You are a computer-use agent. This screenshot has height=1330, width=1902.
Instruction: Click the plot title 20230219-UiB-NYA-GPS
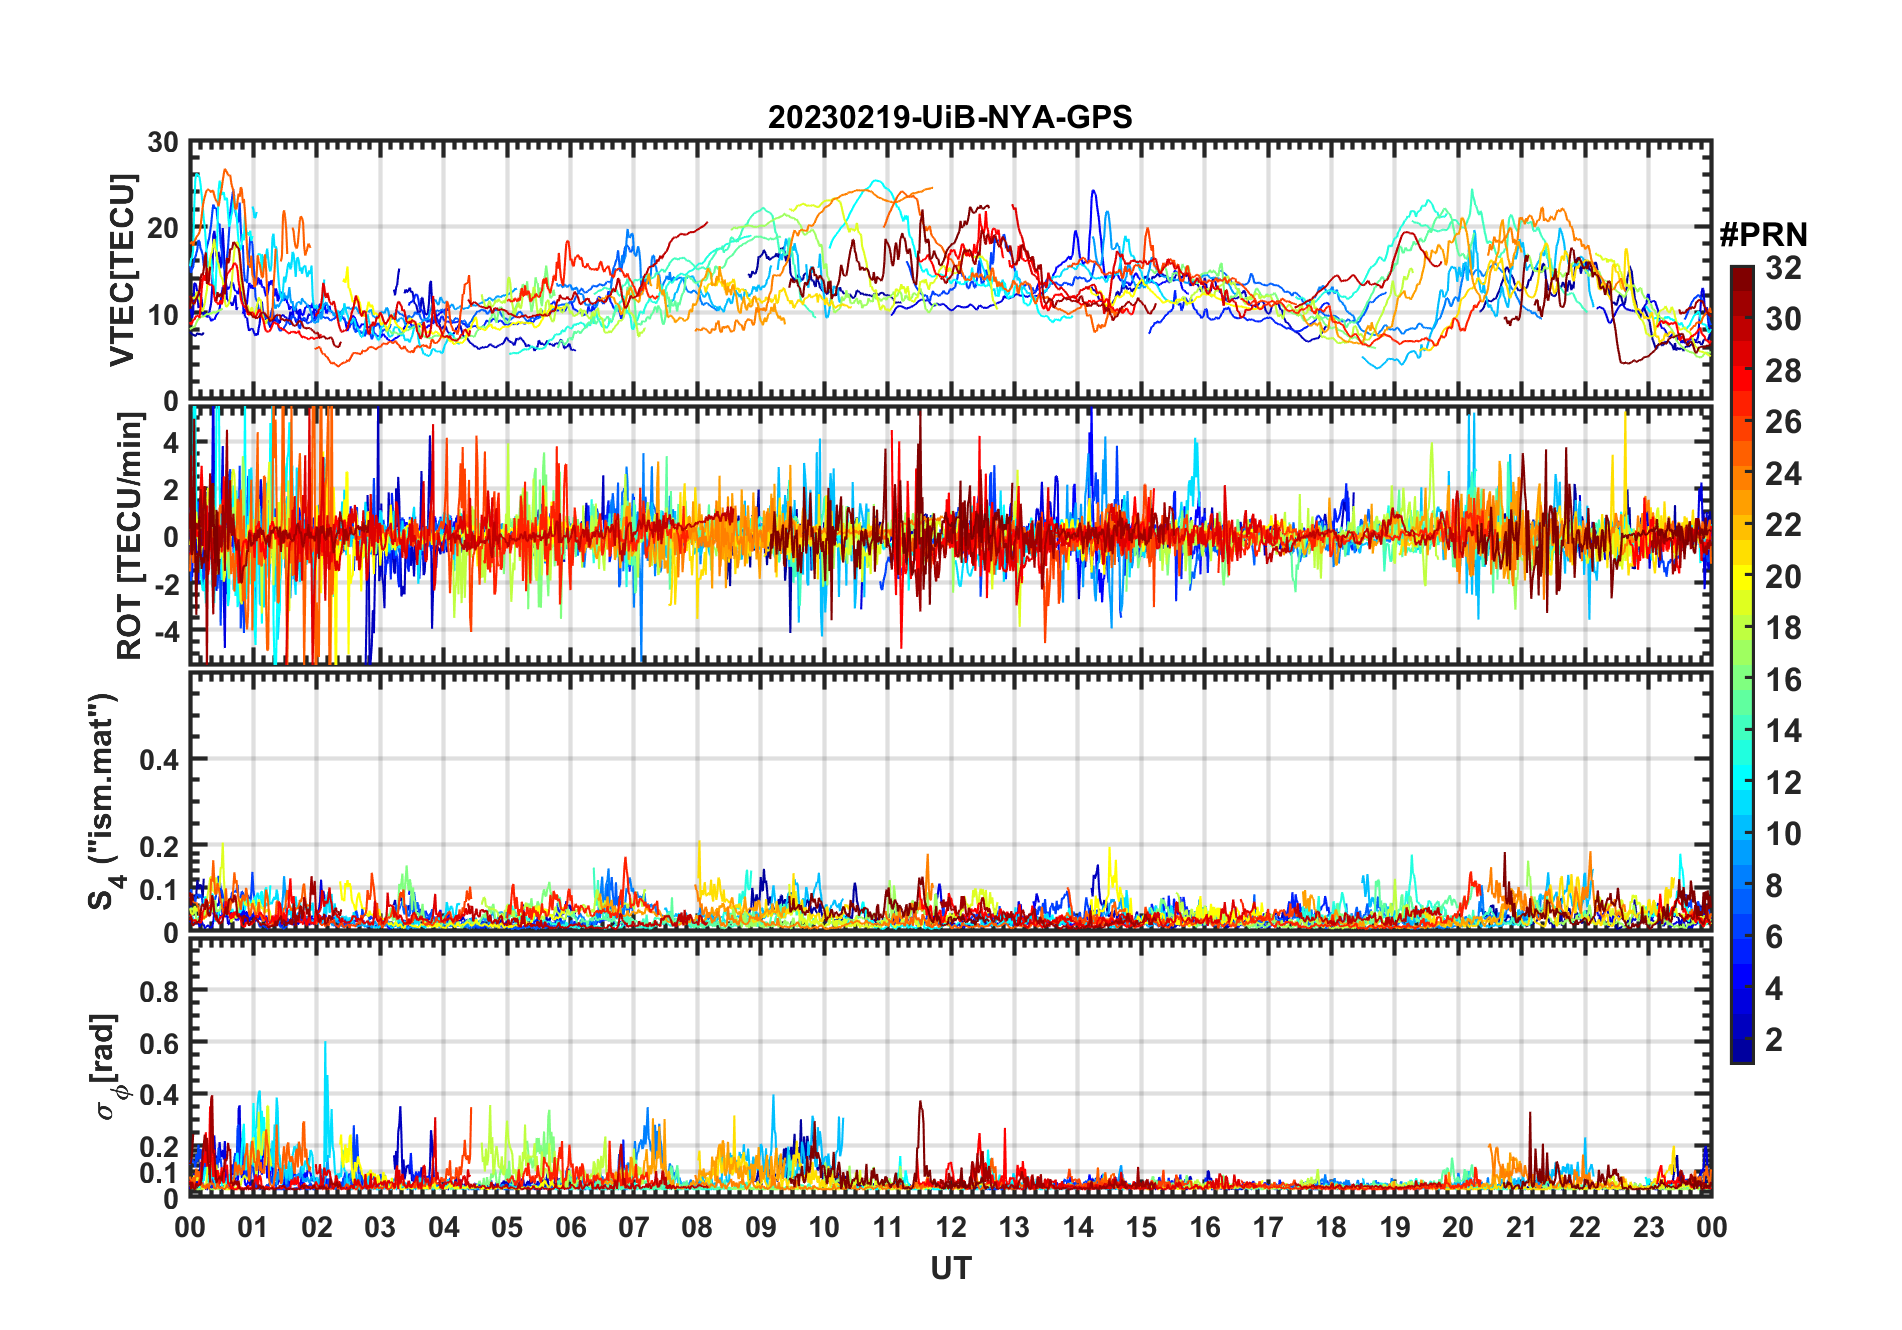tap(950, 118)
